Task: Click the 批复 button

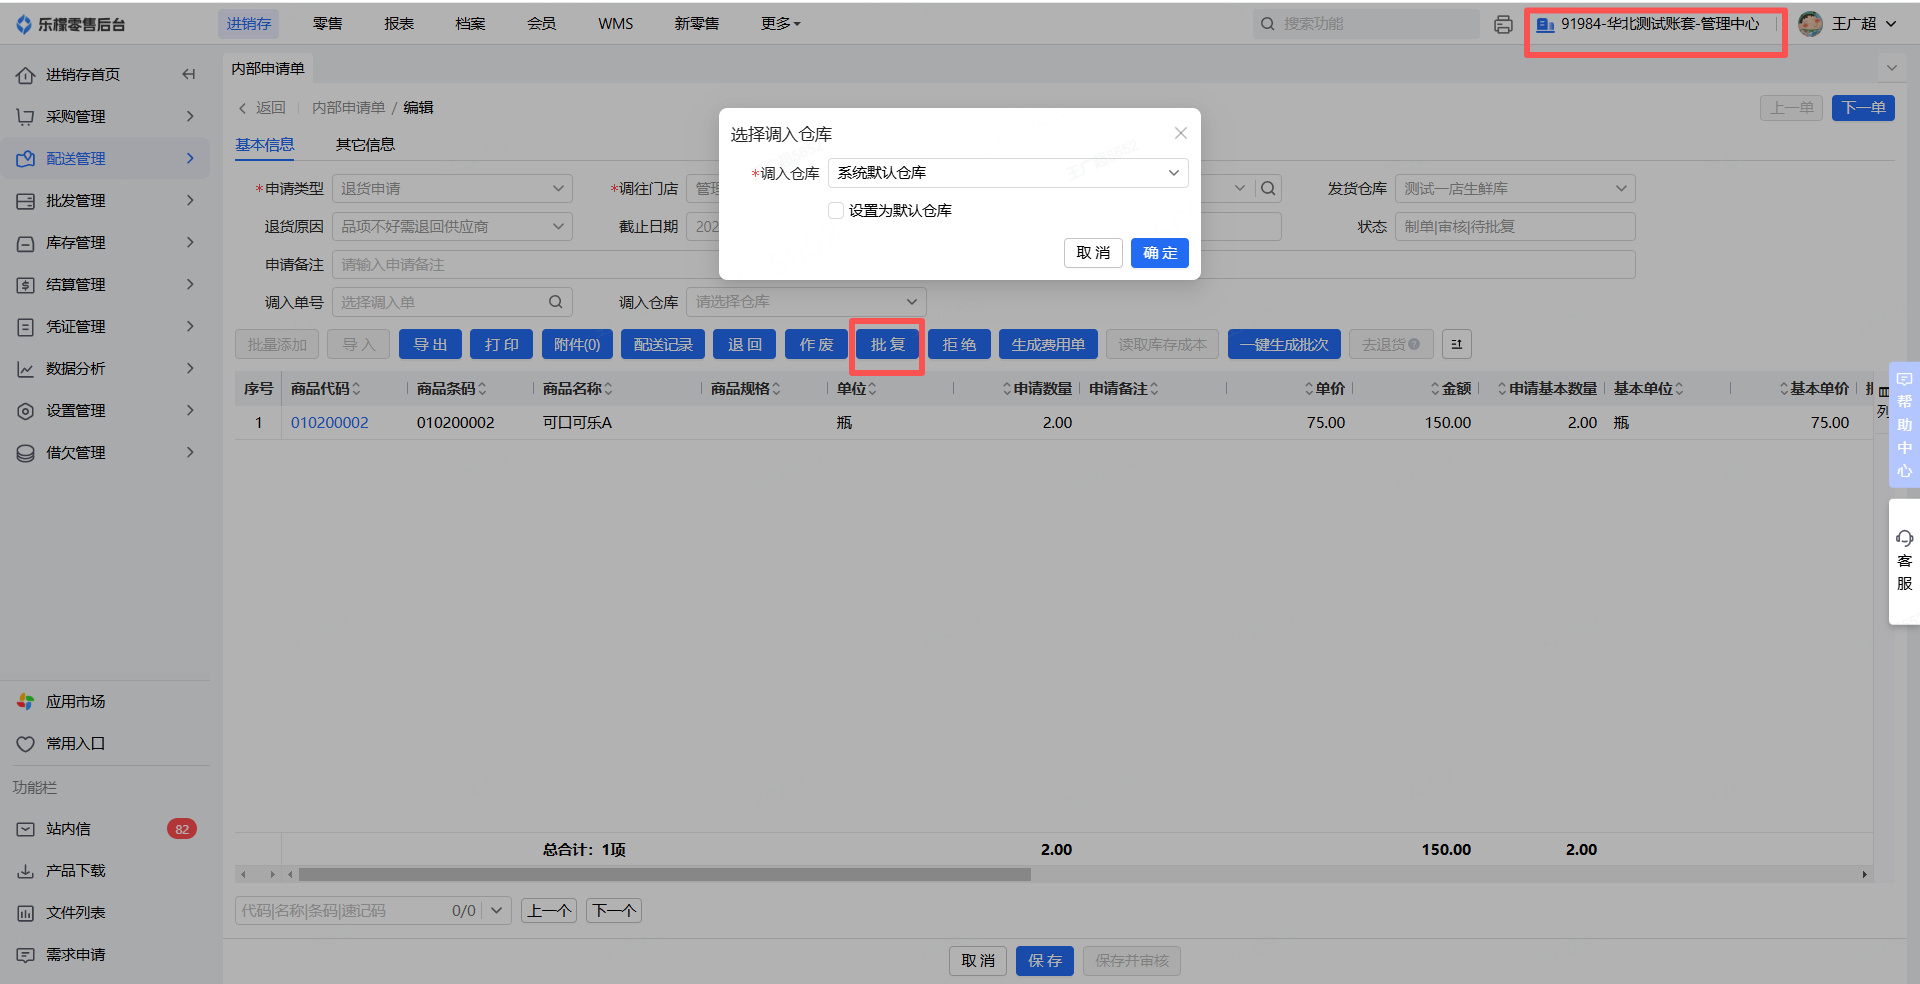Action: pyautogui.click(x=887, y=345)
